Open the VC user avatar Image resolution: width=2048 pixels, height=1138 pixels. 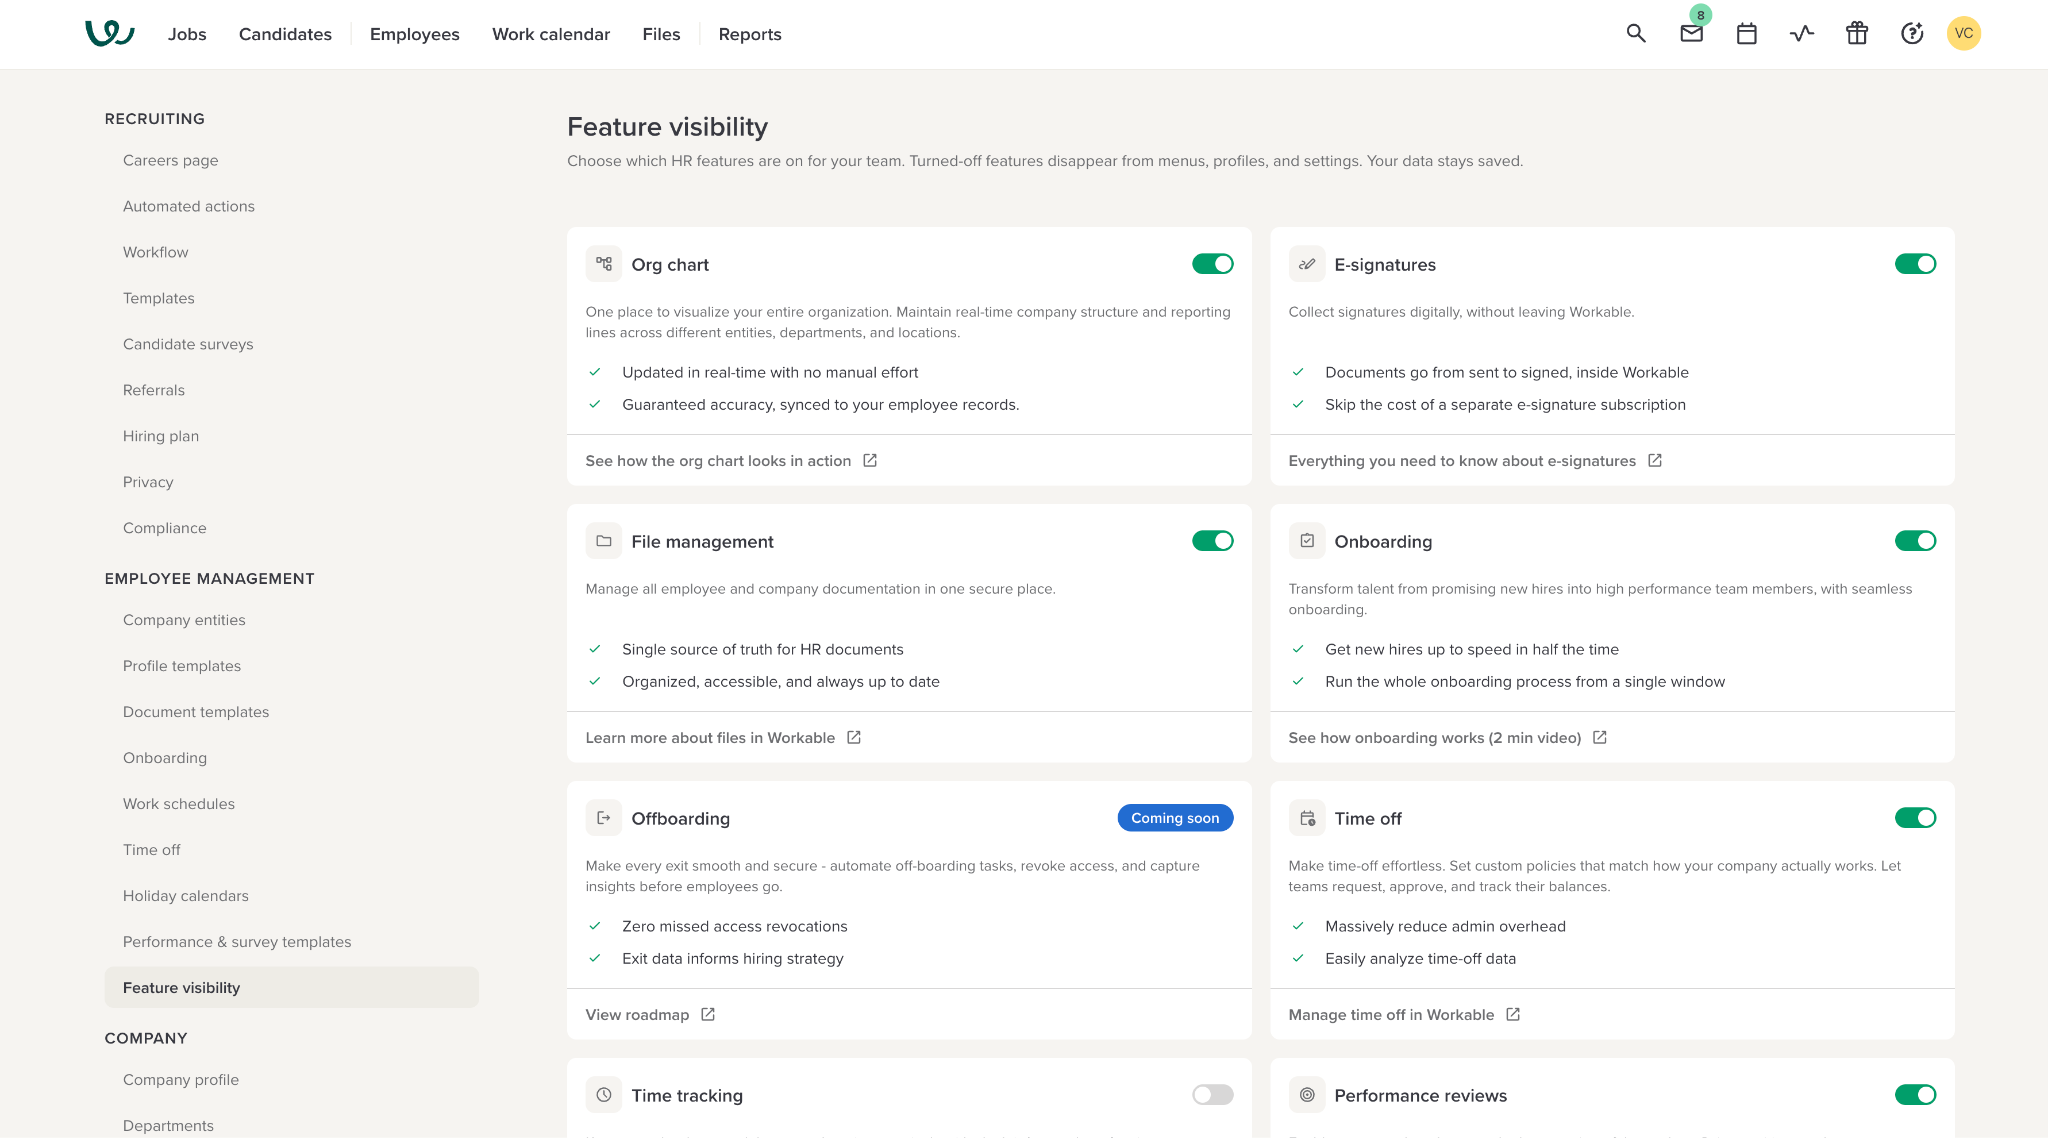[1964, 33]
